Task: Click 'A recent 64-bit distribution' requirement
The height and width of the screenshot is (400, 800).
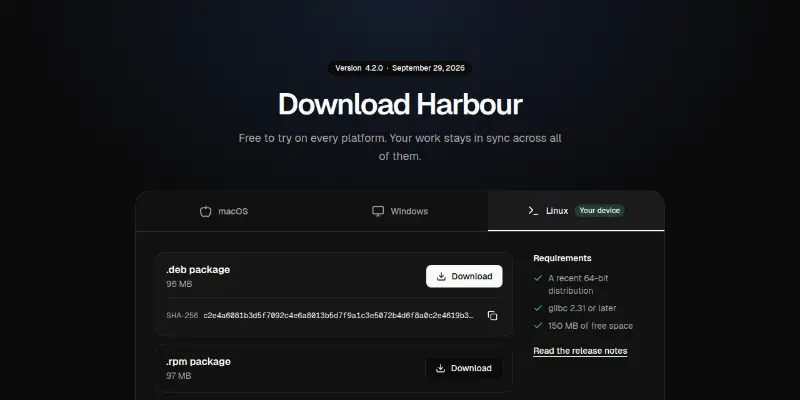Action: pos(578,285)
